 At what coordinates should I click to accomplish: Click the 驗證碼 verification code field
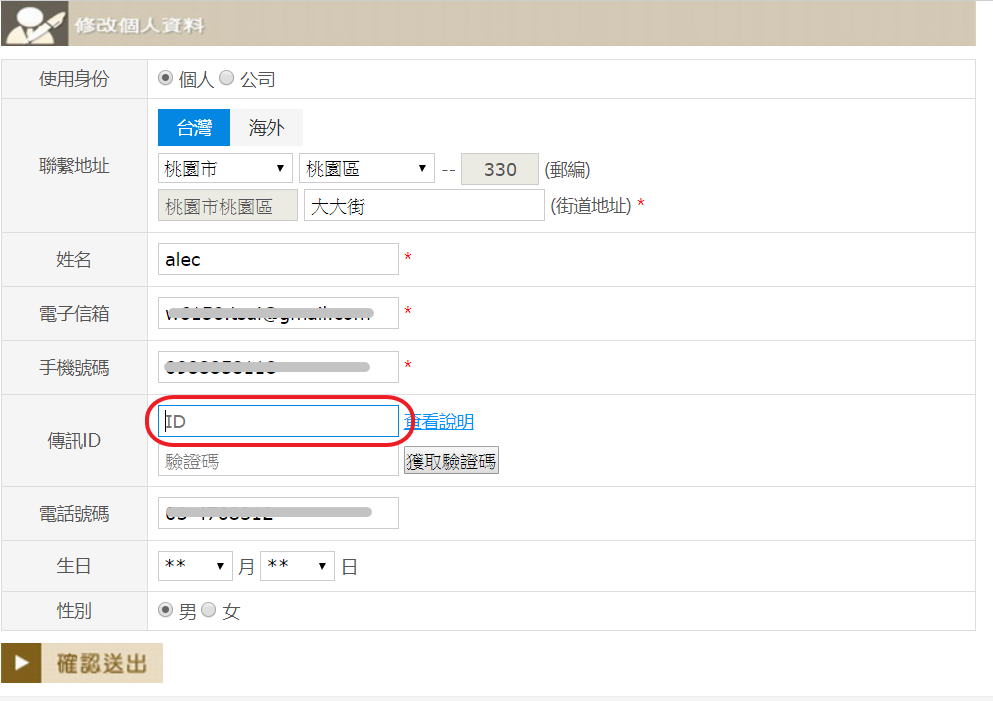pos(278,461)
